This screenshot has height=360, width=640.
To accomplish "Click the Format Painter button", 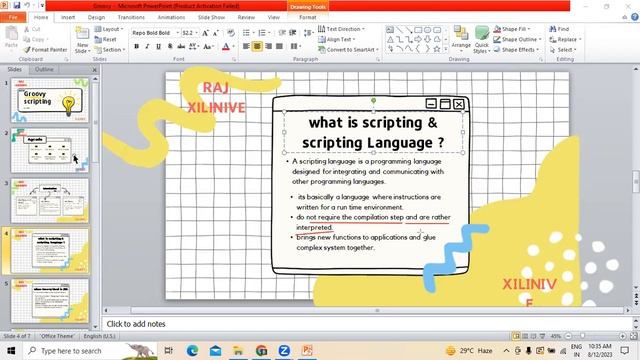I will click(x=45, y=49).
